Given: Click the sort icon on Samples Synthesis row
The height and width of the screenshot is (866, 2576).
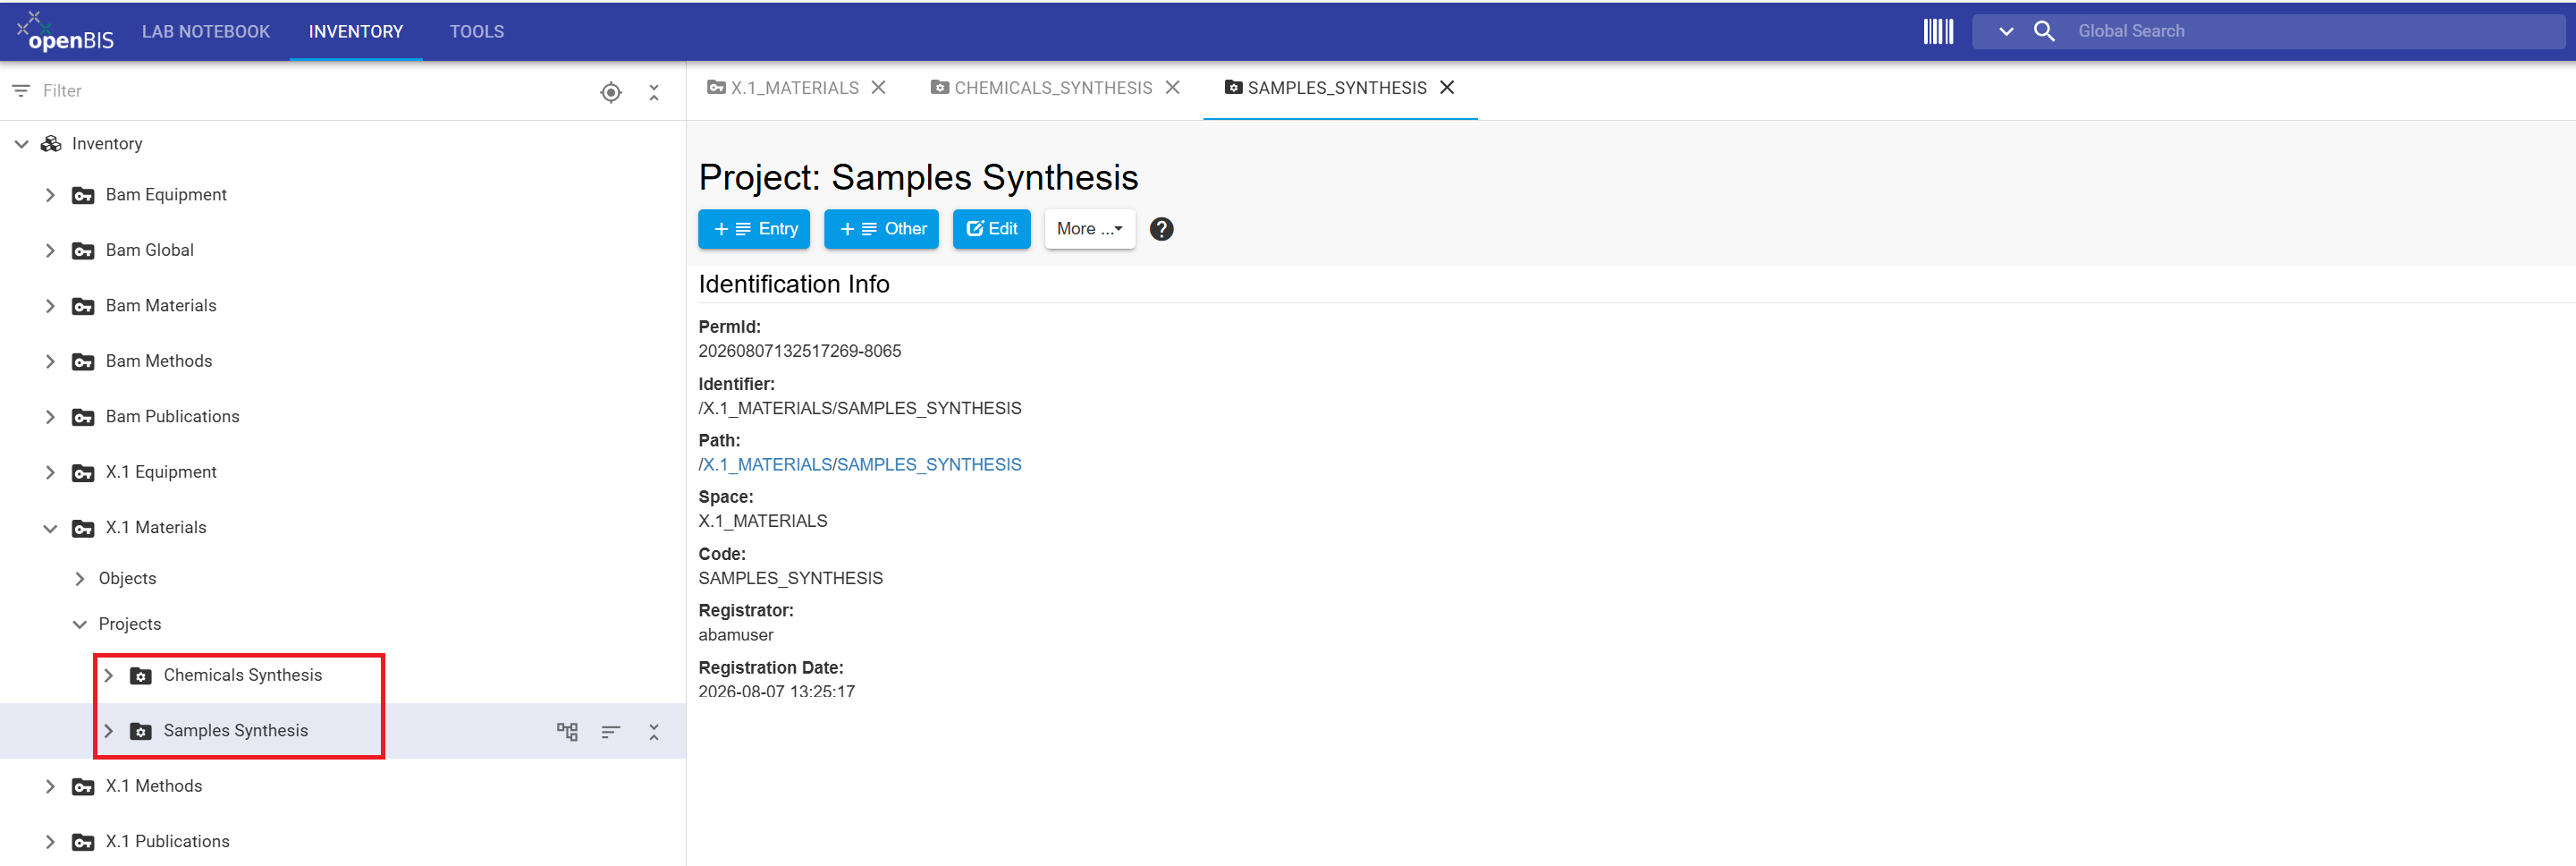Looking at the screenshot, I should (x=611, y=732).
